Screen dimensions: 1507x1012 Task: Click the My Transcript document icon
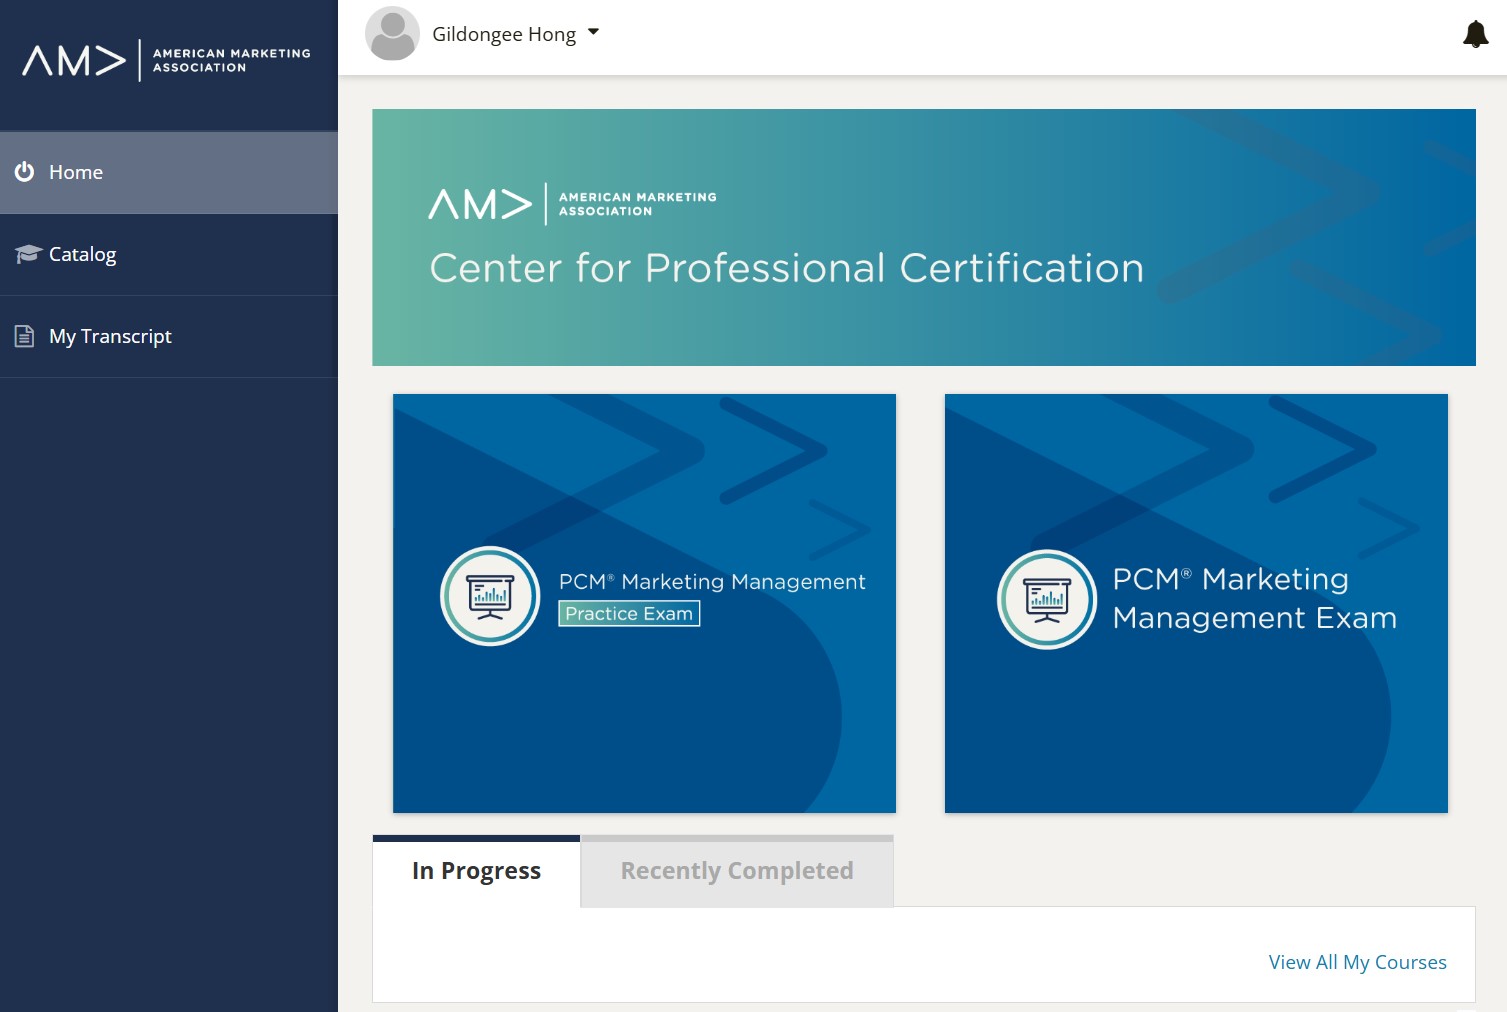pyautogui.click(x=25, y=336)
